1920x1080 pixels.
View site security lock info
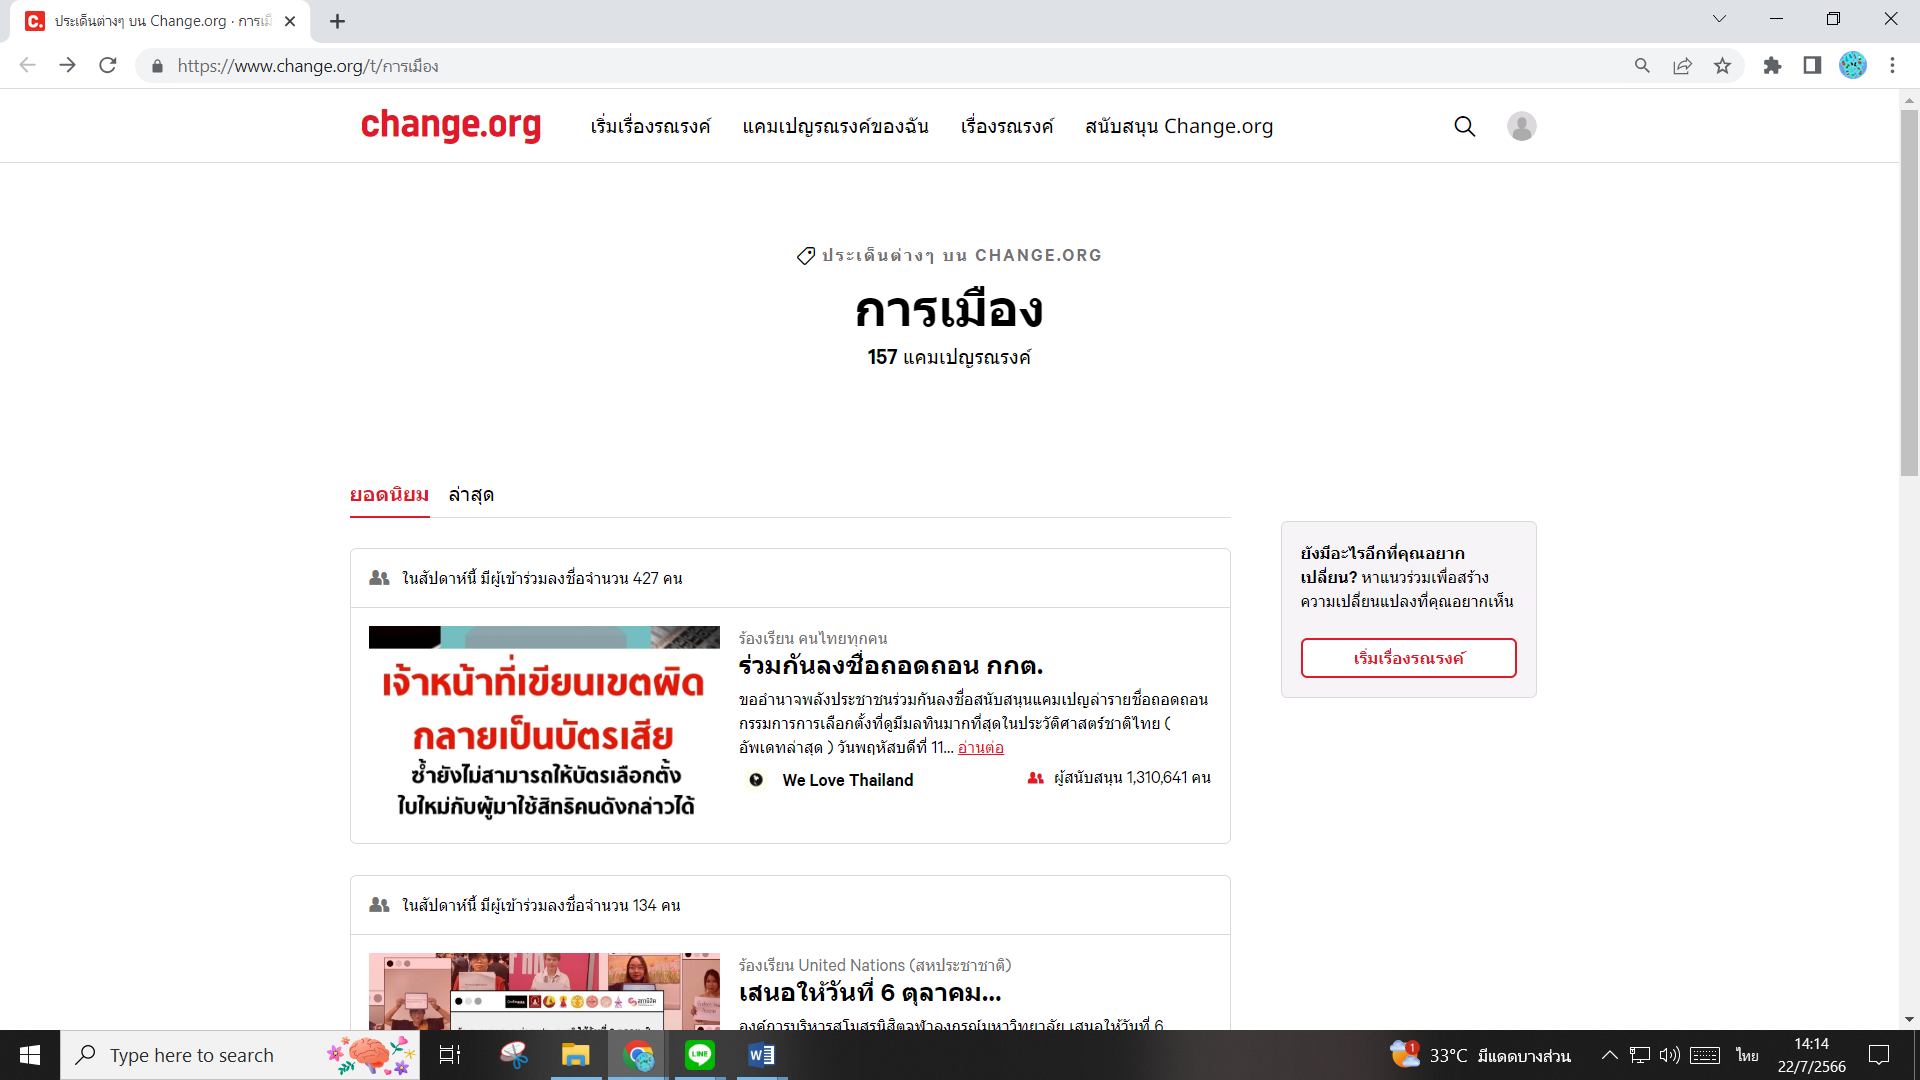click(x=157, y=66)
